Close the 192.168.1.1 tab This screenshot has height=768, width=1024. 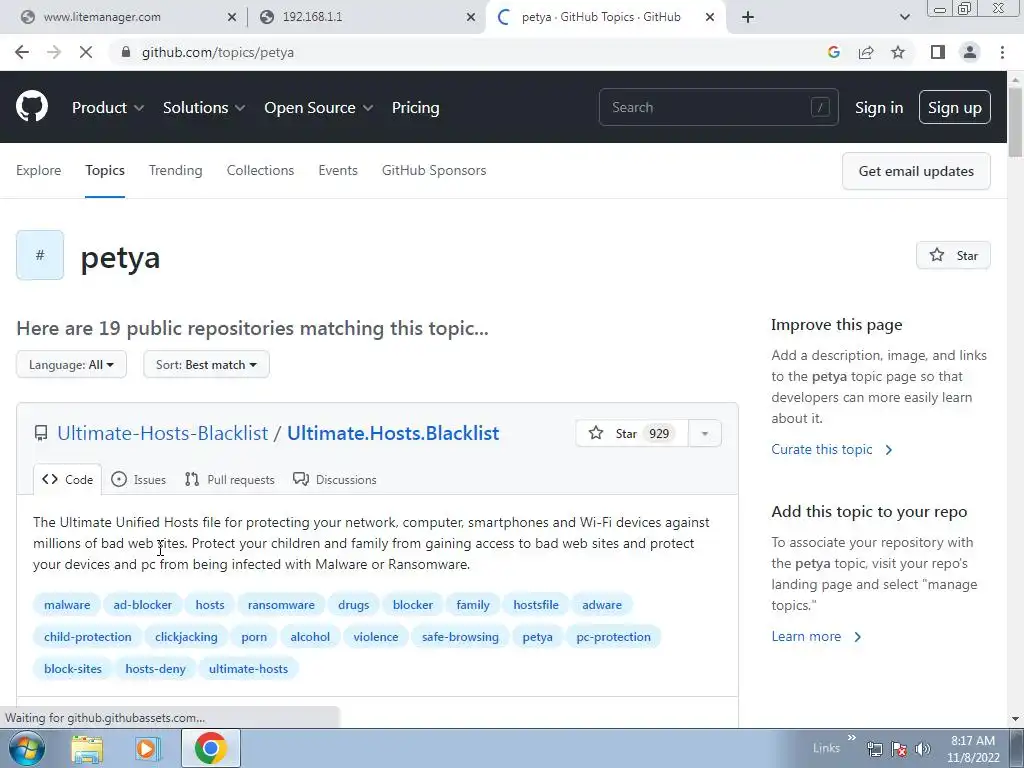tap(471, 17)
